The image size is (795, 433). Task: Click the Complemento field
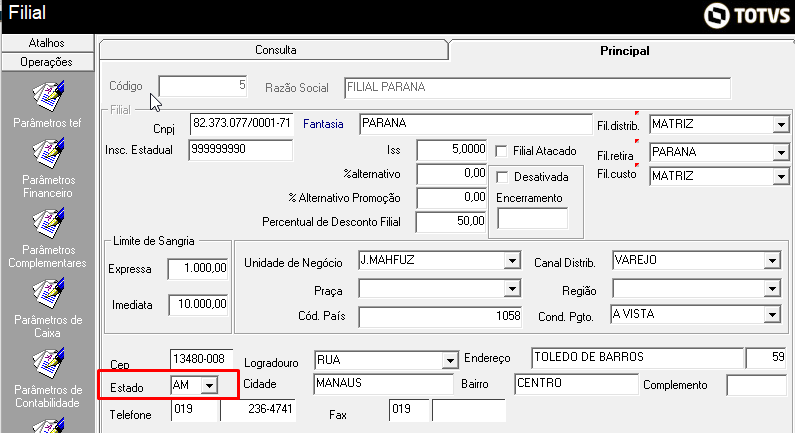756,385
